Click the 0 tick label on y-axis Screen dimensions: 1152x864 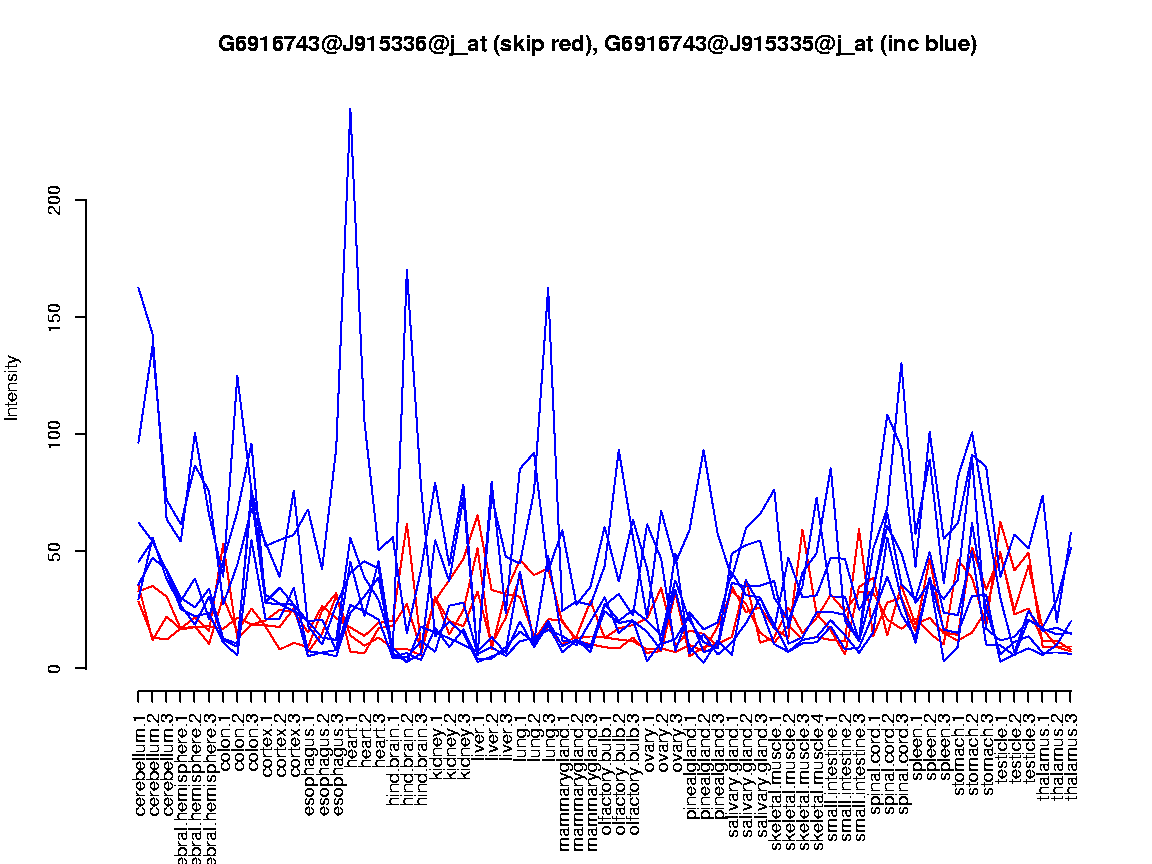coord(56,668)
